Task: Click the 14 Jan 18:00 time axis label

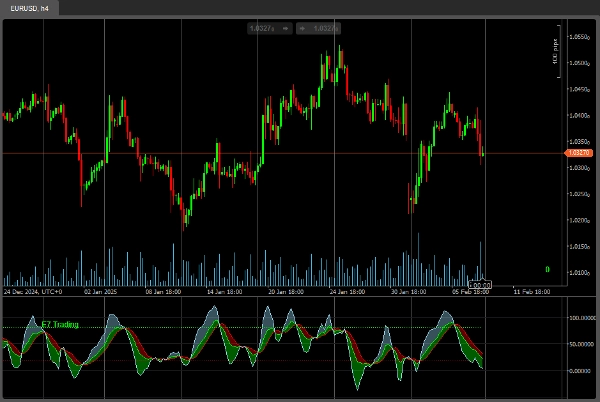Action: pos(224,291)
